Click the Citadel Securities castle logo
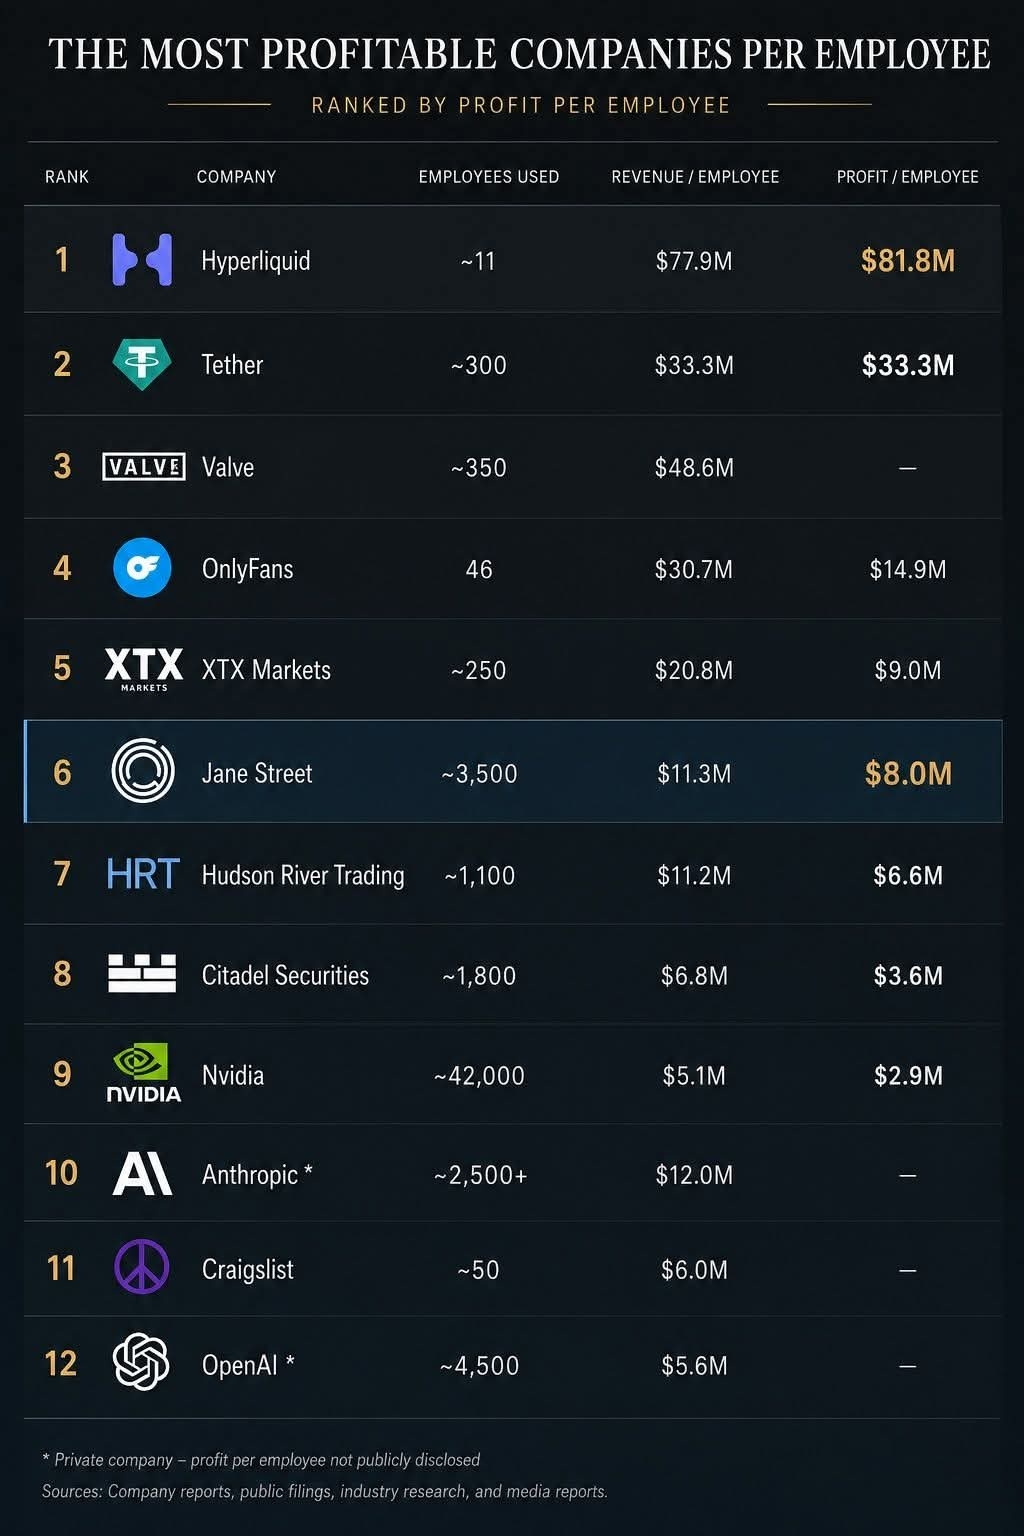Screen dimensions: 1024x1536 tap(142, 973)
